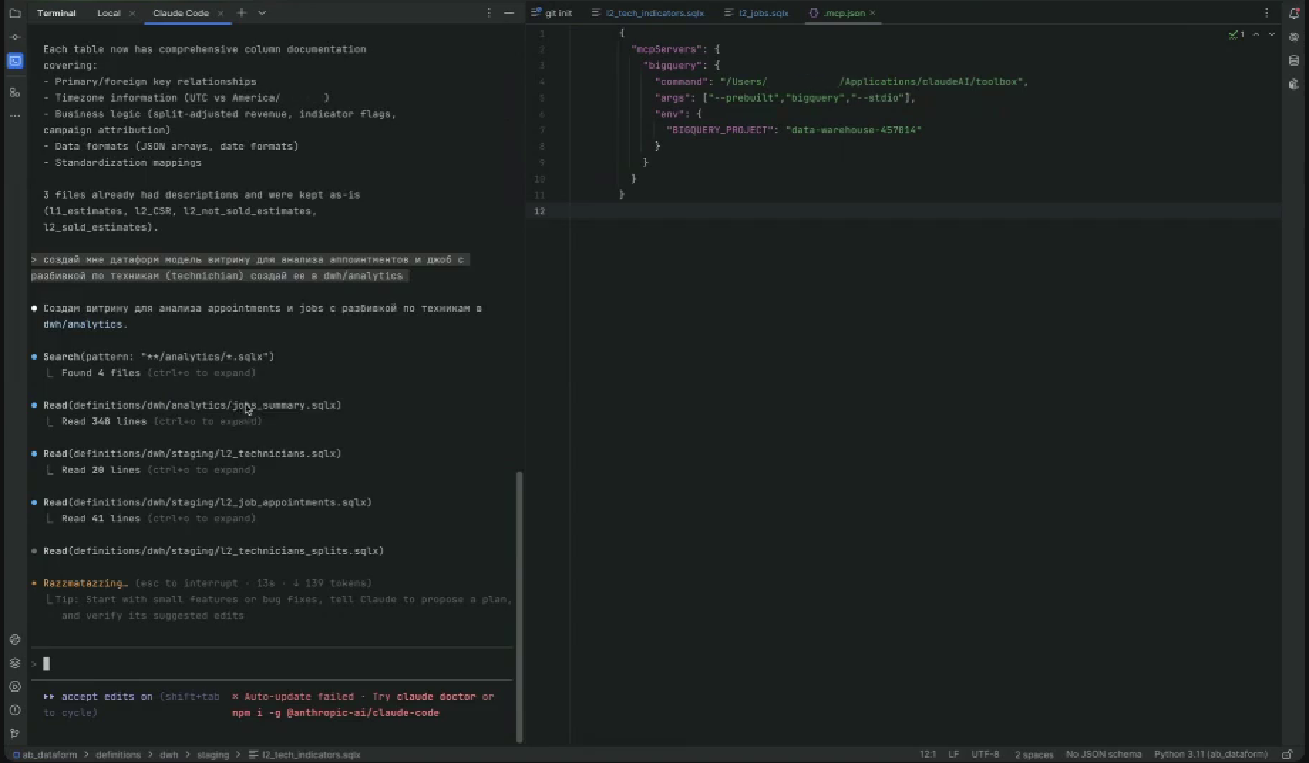
Task: Close the .mcp.json editor tab
Action: click(873, 13)
